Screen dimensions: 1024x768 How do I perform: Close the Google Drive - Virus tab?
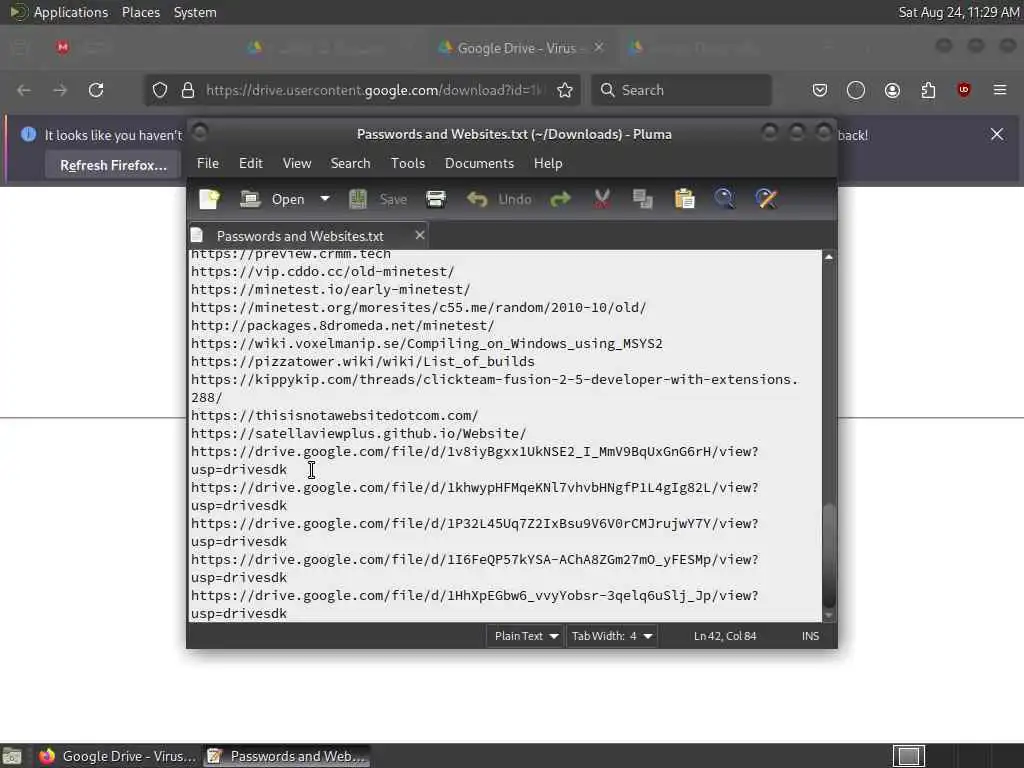(x=598, y=47)
